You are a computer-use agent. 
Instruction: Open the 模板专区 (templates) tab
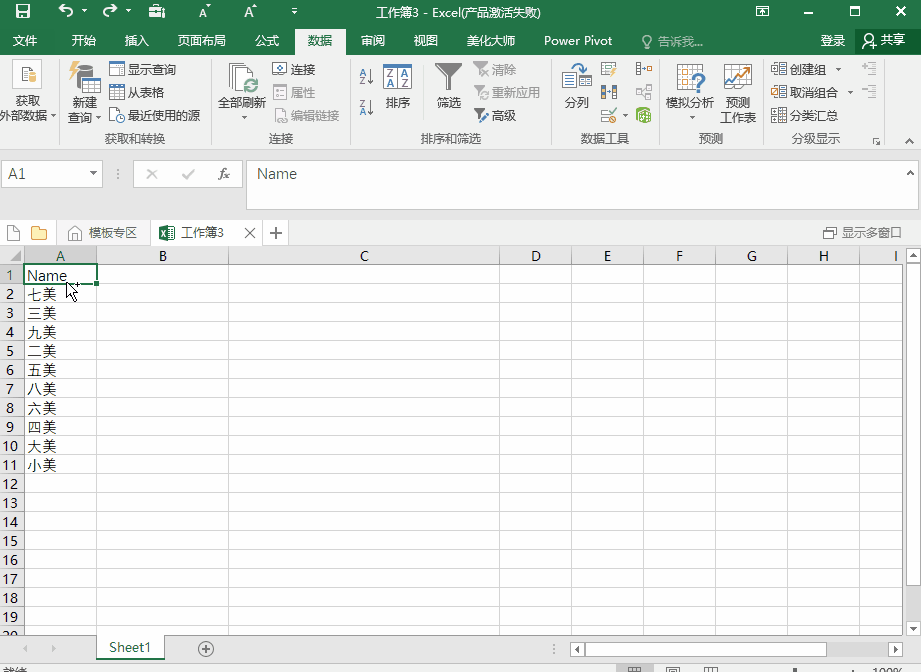pyautogui.click(x=103, y=233)
